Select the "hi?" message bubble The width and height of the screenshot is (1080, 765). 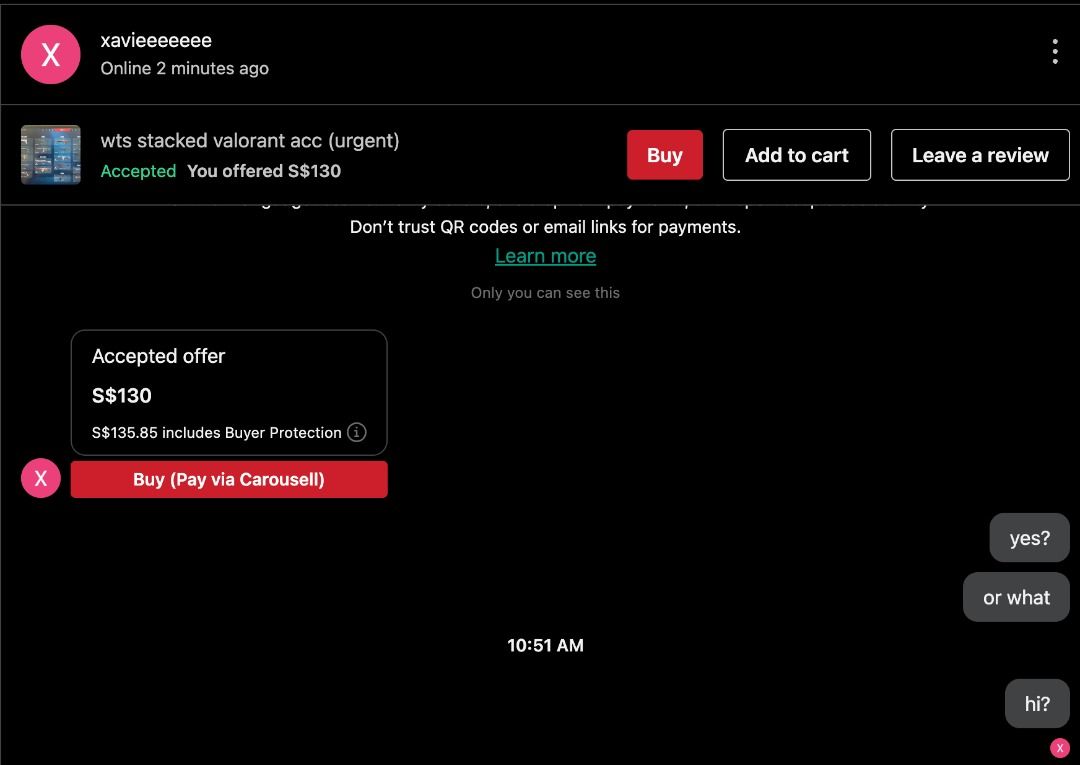pos(1037,704)
